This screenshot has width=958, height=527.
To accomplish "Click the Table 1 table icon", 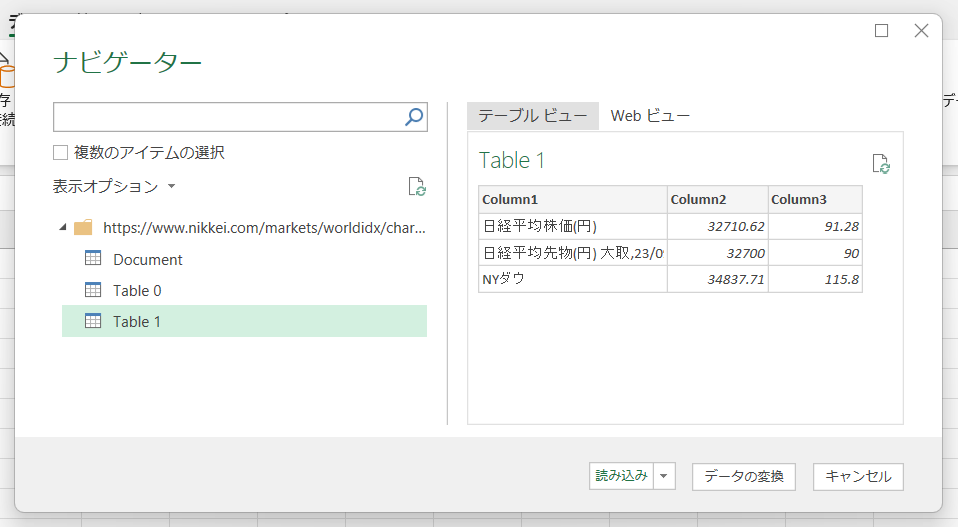I will tap(93, 321).
